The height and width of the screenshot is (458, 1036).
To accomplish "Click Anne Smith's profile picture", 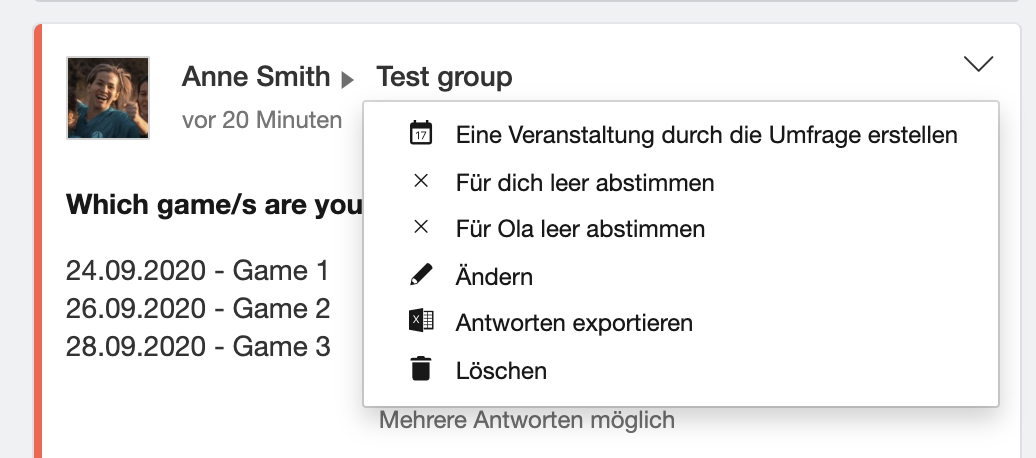I will (x=108, y=98).
